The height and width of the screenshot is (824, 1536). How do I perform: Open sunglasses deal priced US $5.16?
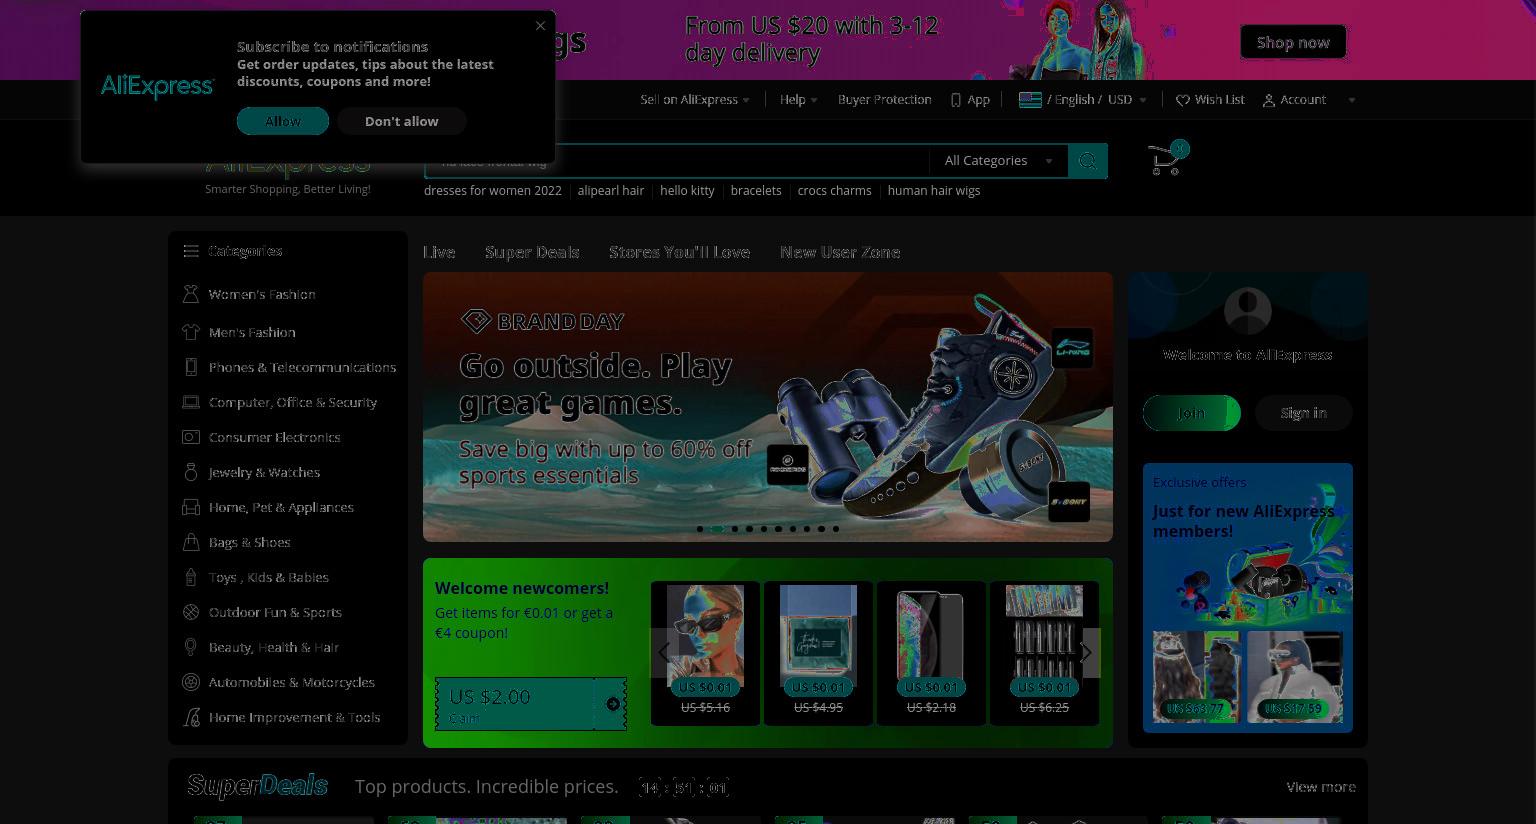click(x=705, y=653)
